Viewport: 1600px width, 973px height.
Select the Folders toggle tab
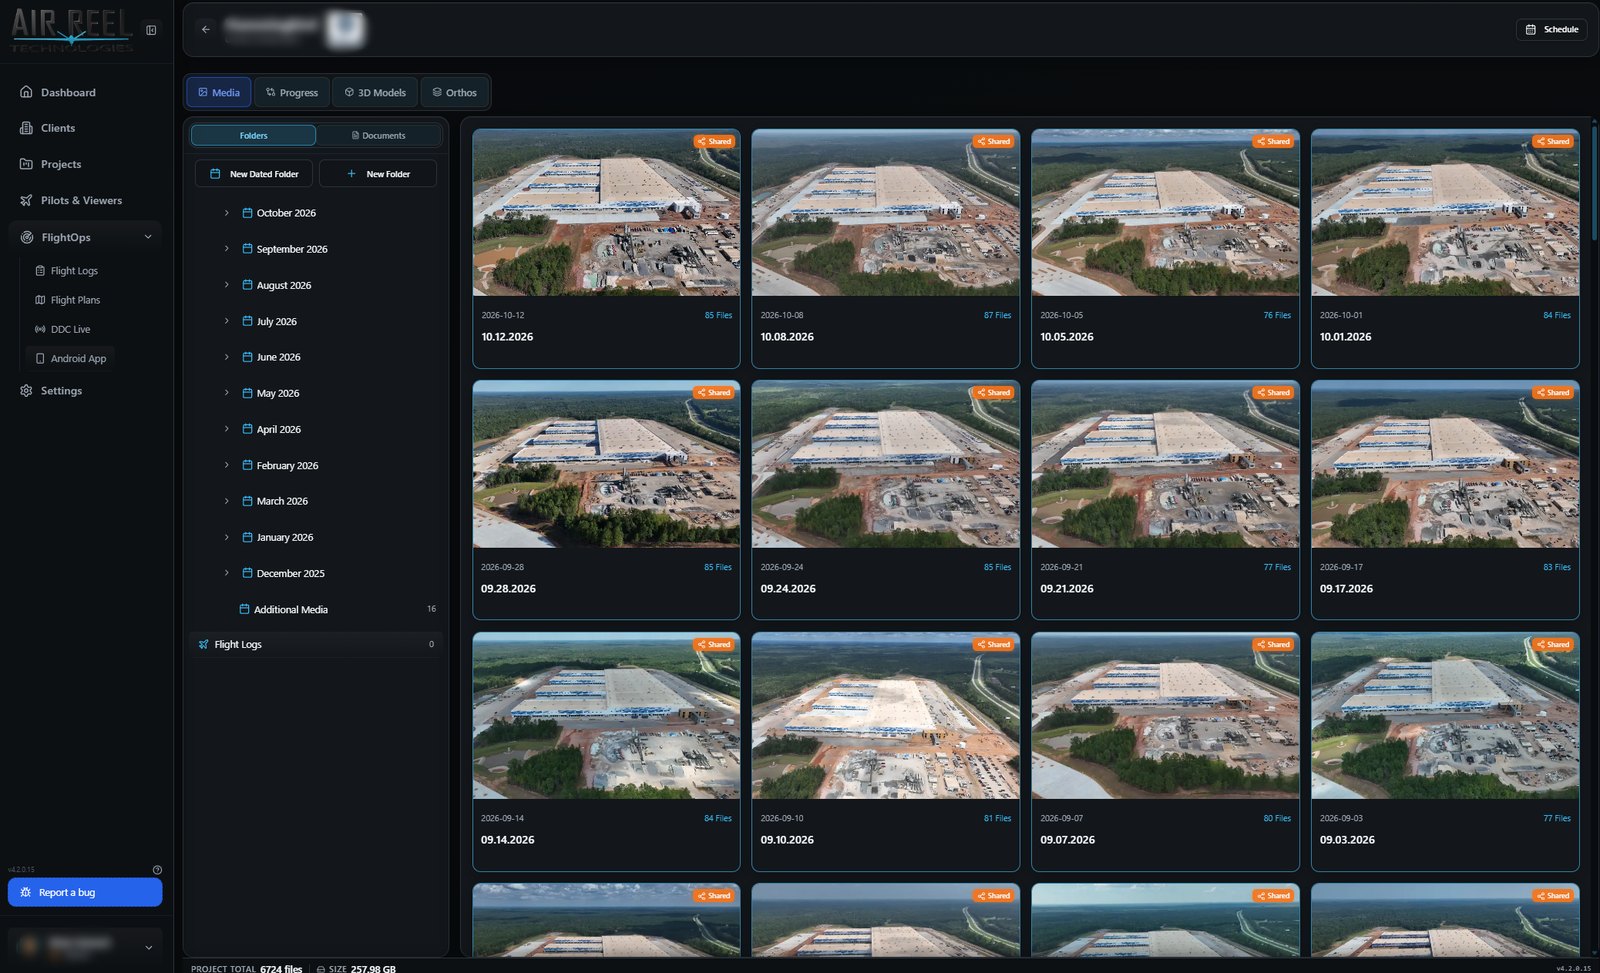pyautogui.click(x=253, y=135)
